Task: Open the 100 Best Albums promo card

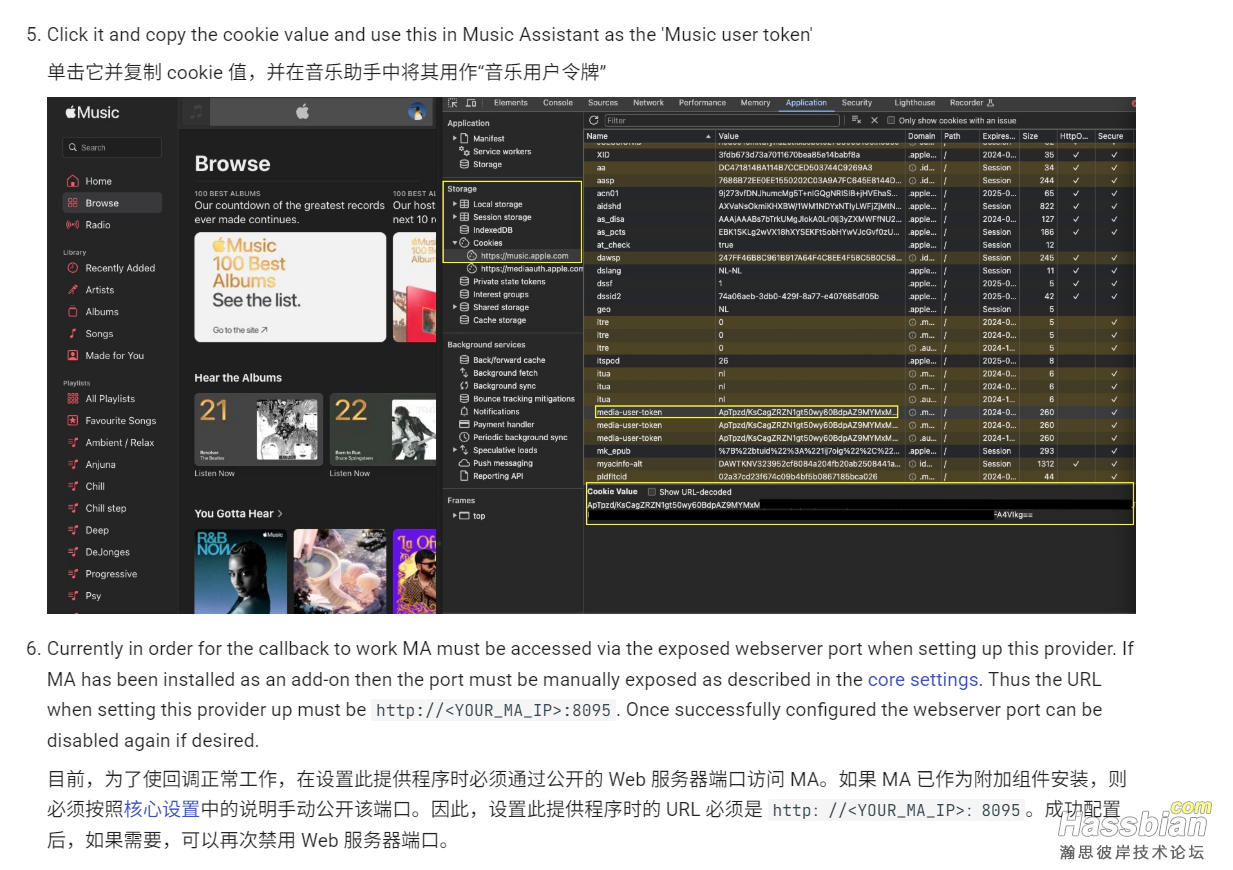Action: (x=290, y=287)
